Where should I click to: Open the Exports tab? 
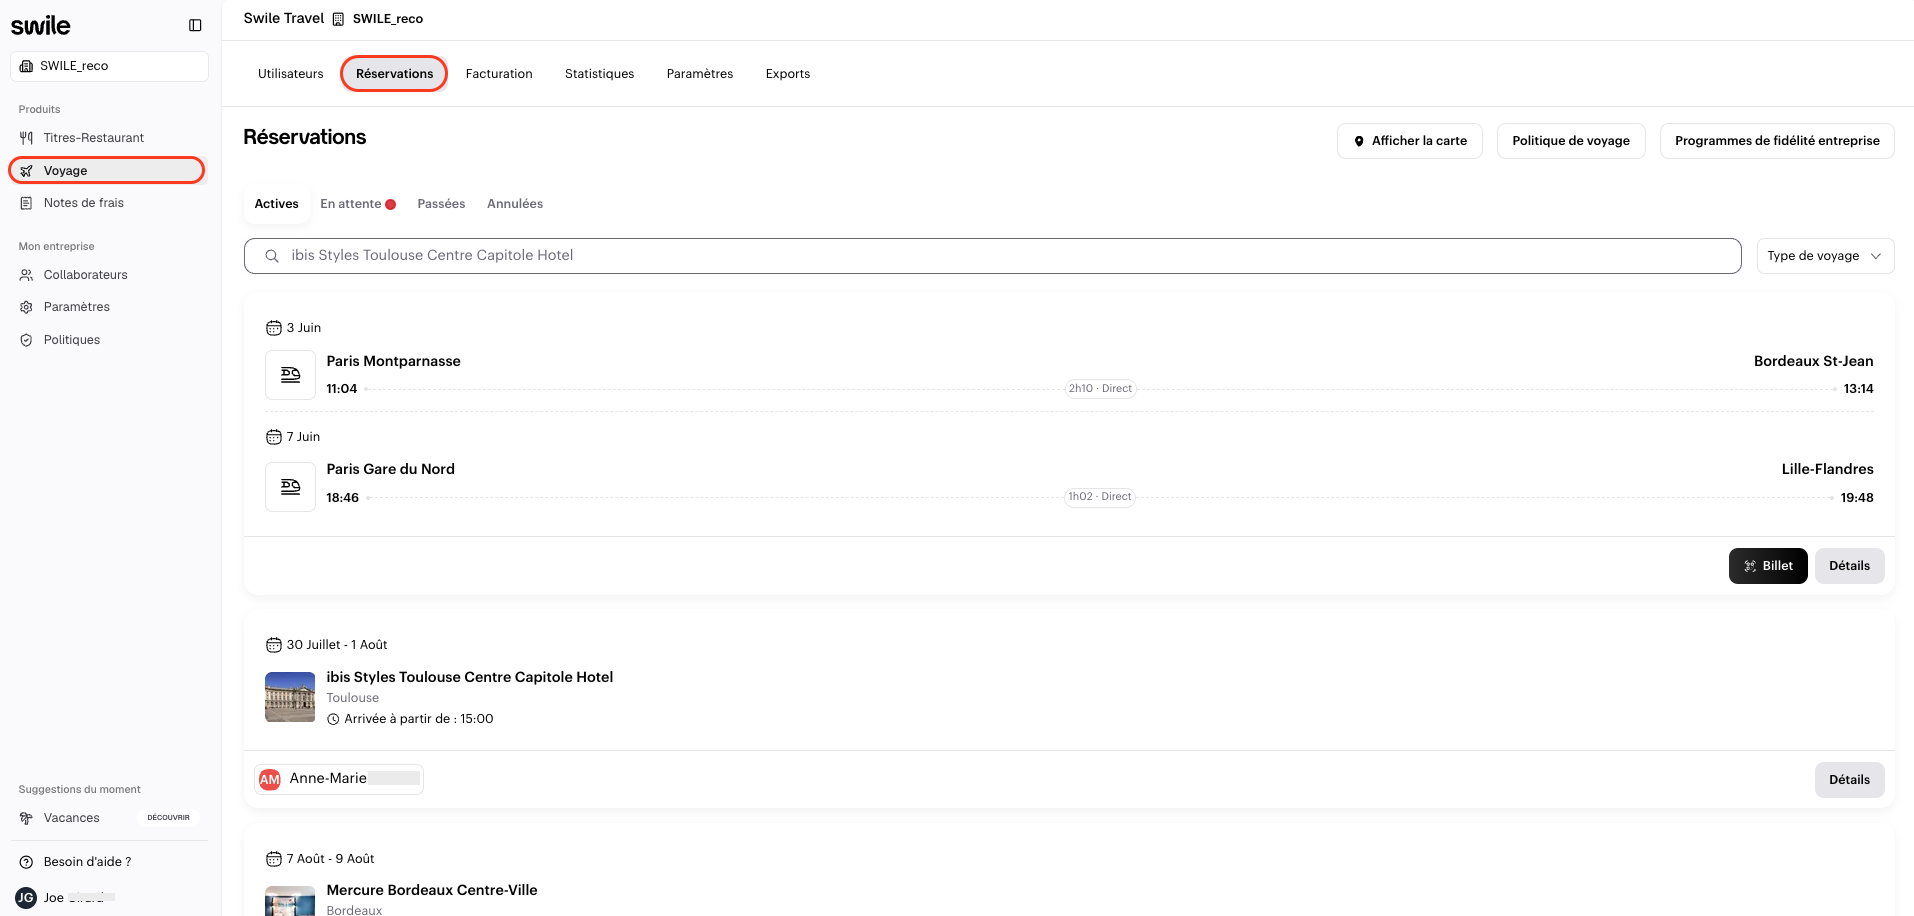[788, 74]
